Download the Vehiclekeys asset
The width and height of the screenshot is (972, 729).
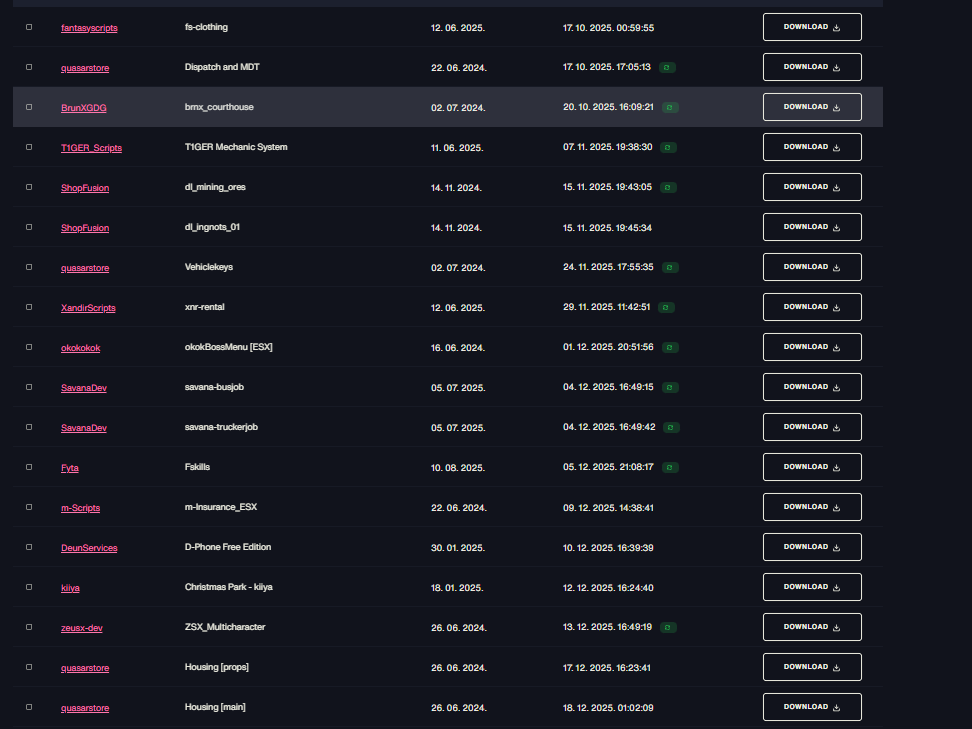click(x=812, y=267)
